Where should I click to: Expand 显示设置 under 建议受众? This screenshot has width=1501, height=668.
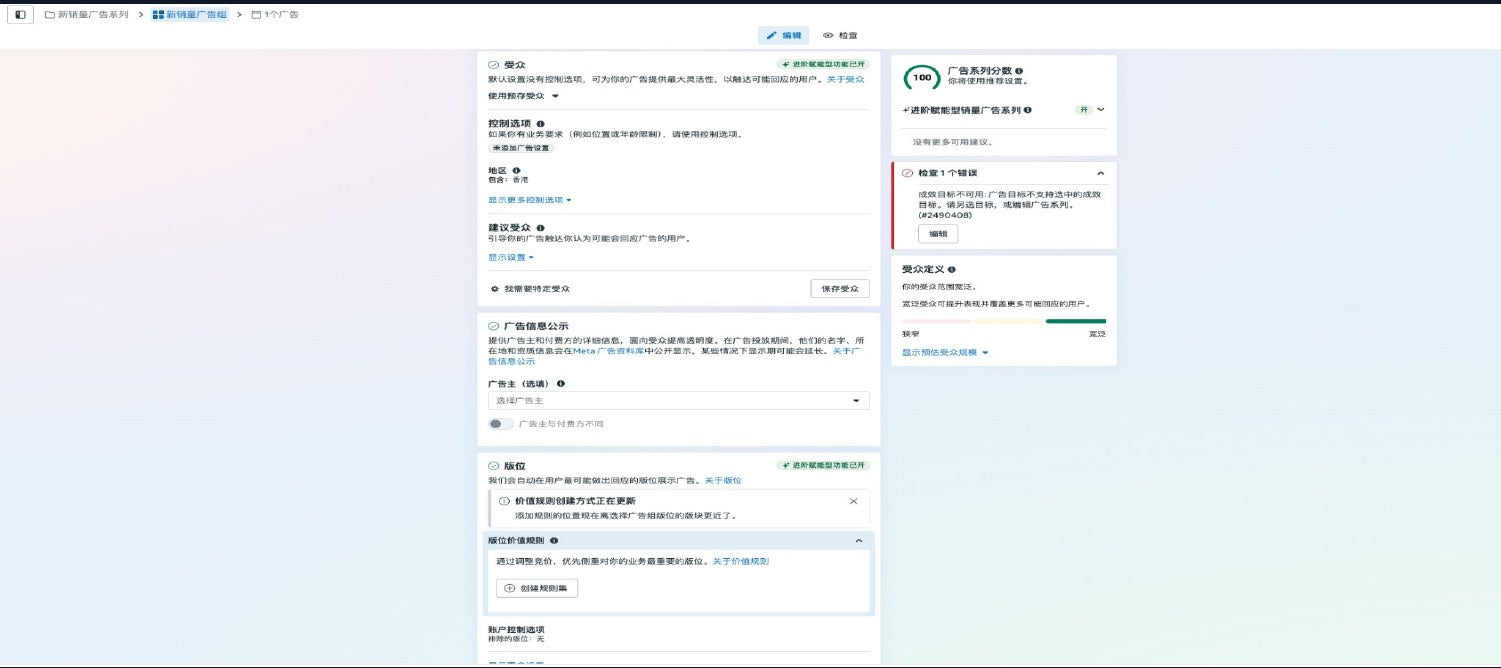511,257
